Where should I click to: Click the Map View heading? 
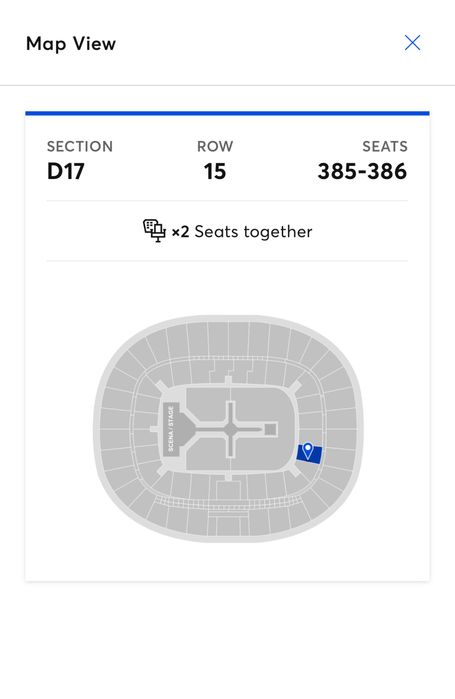coord(71,44)
